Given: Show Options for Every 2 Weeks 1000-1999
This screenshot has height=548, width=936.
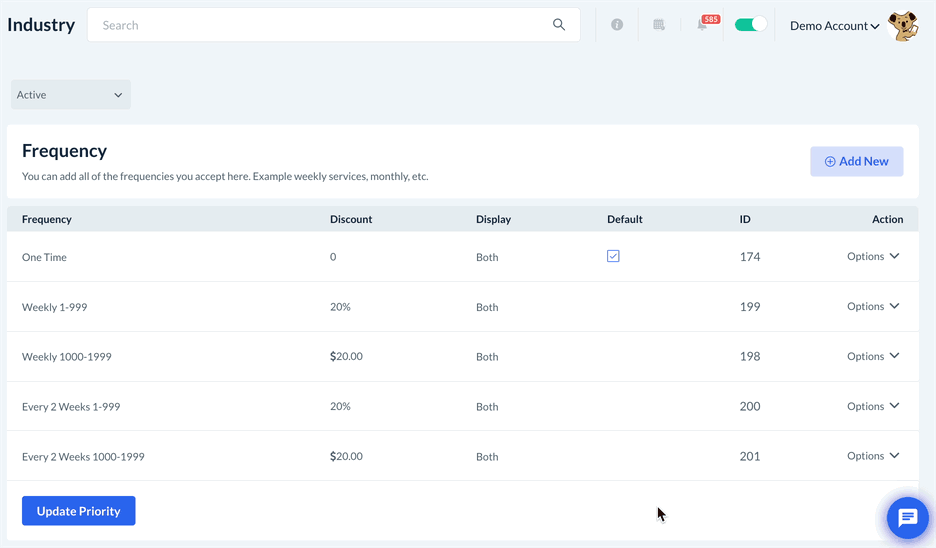Looking at the screenshot, I should point(873,456).
